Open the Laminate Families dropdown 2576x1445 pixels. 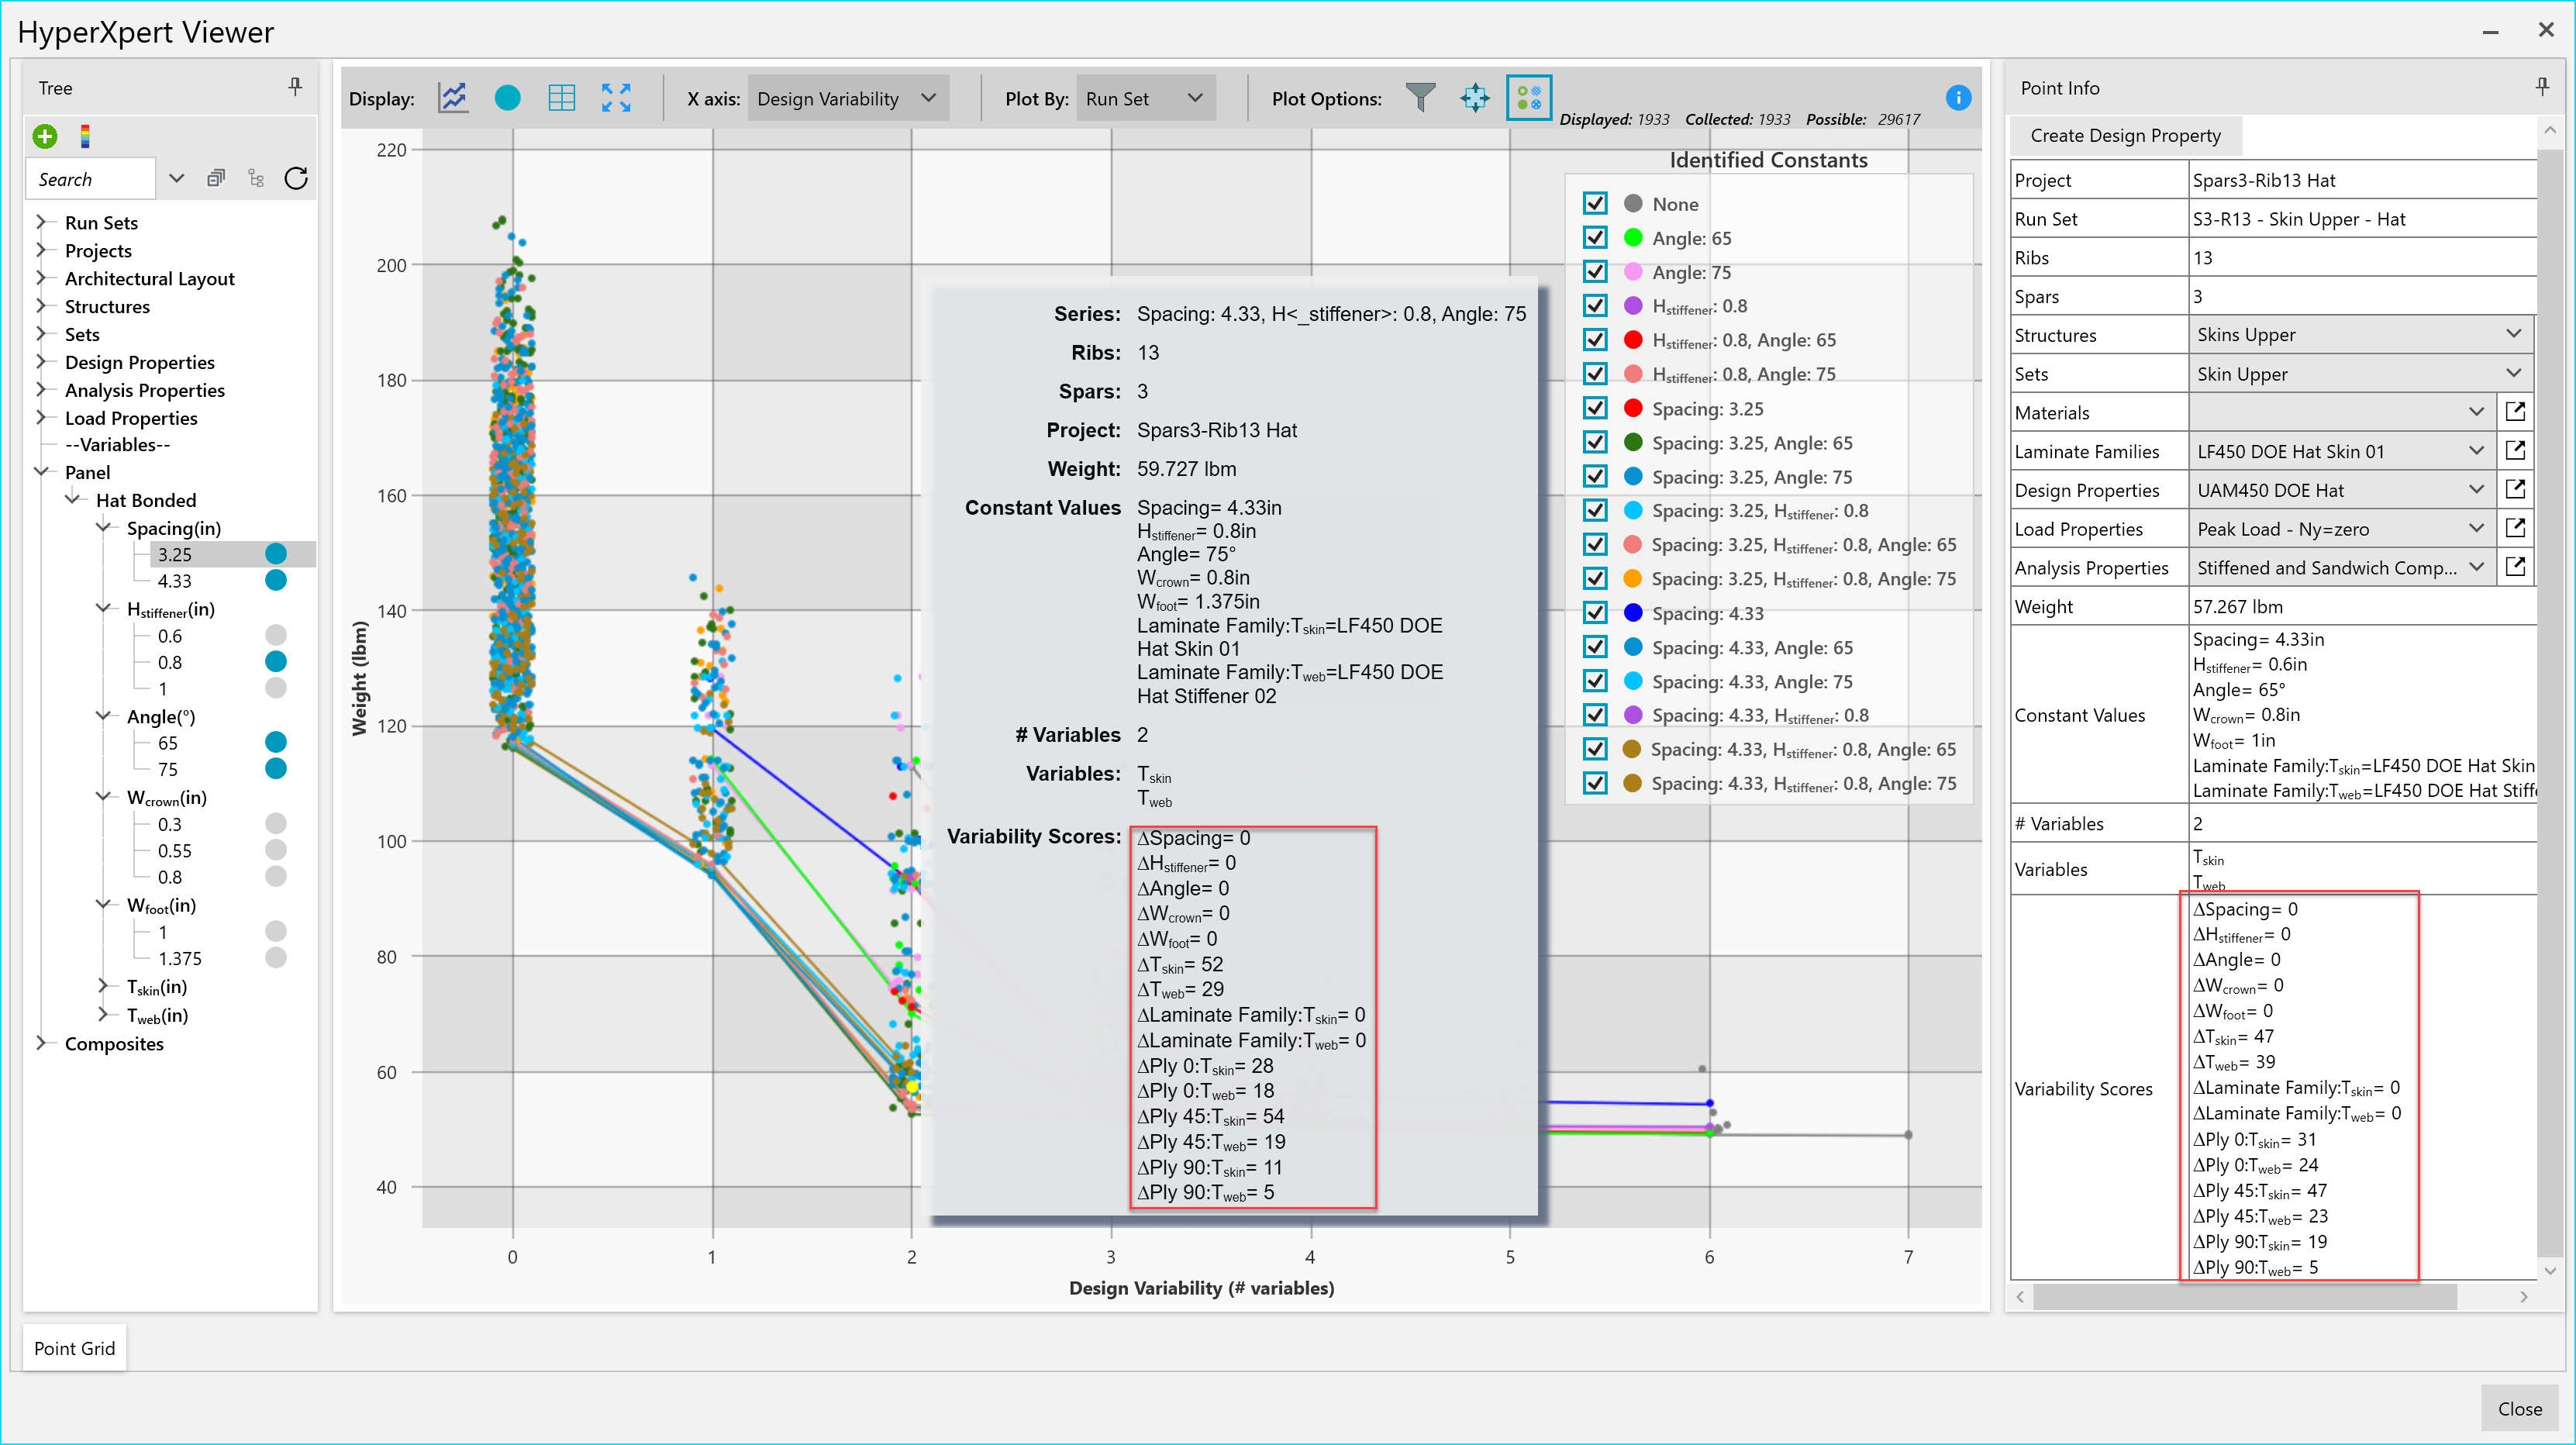2340,451
